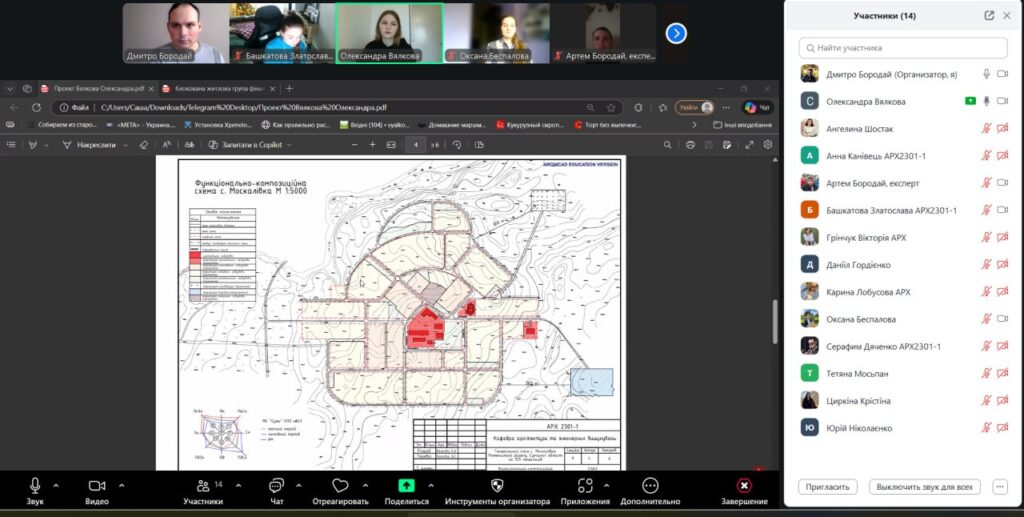Click the 'Найти участника' search field
This screenshot has height=517, width=1024.
(903, 48)
